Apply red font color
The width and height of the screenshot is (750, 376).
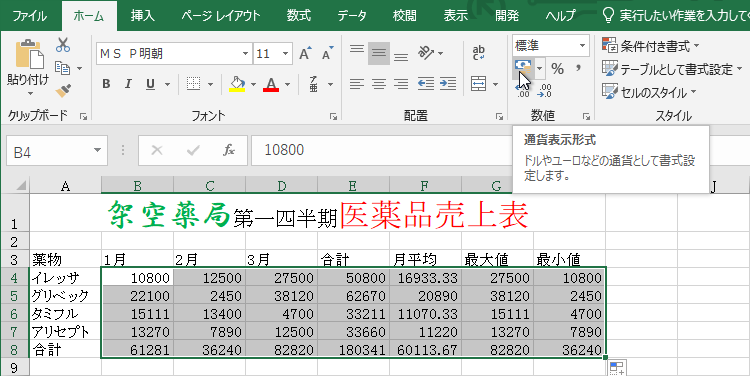pyautogui.click(x=271, y=84)
